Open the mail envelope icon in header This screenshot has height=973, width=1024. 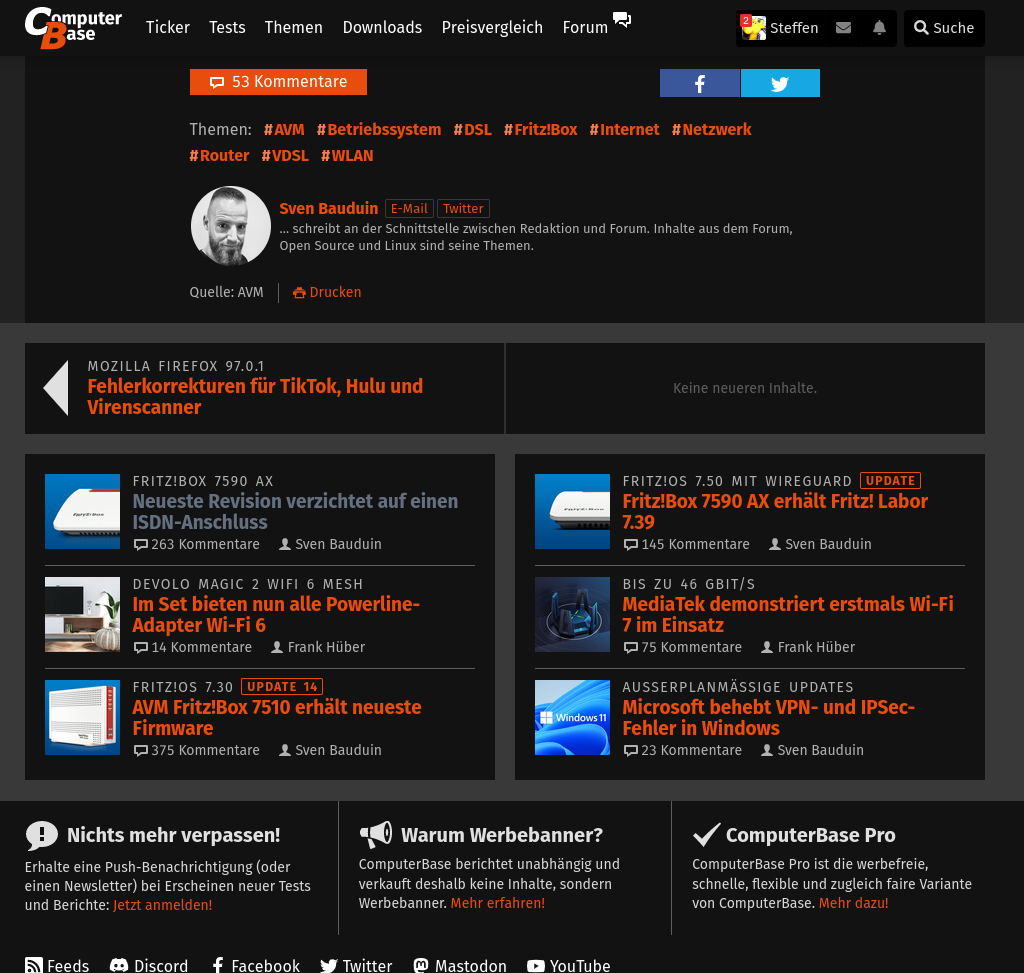point(843,27)
